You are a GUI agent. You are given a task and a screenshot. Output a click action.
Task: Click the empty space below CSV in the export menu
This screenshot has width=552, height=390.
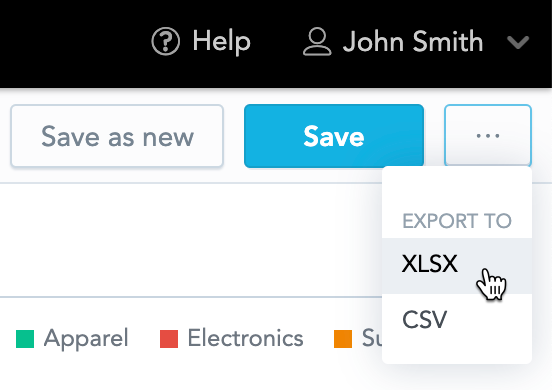point(457,354)
